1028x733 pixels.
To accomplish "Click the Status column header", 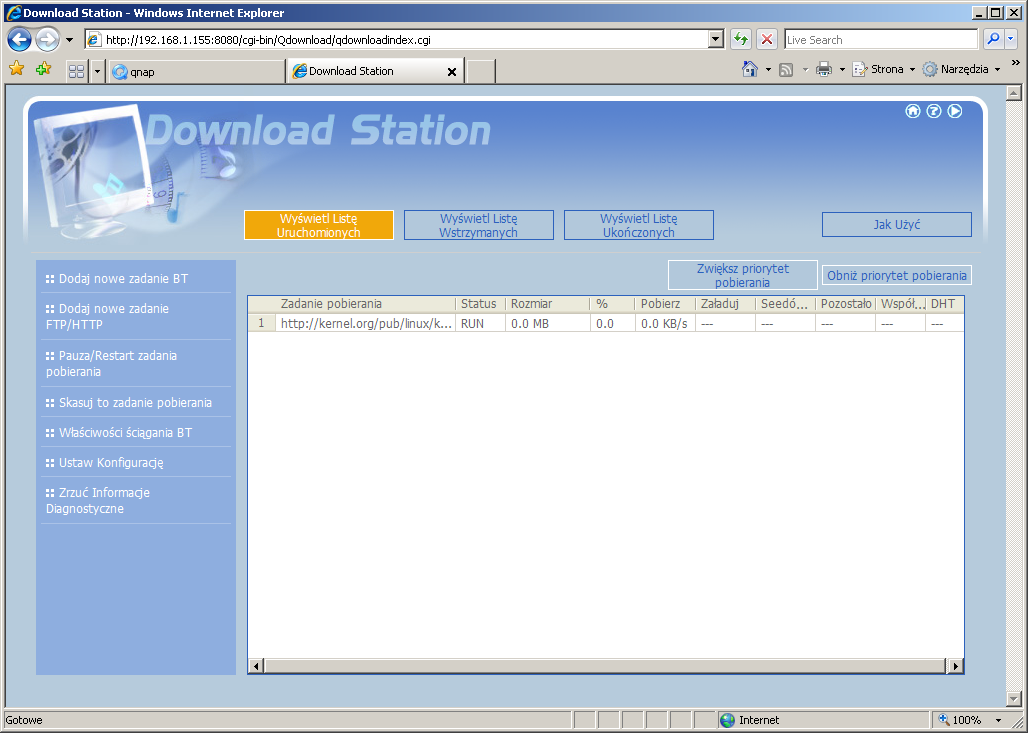I will (480, 304).
